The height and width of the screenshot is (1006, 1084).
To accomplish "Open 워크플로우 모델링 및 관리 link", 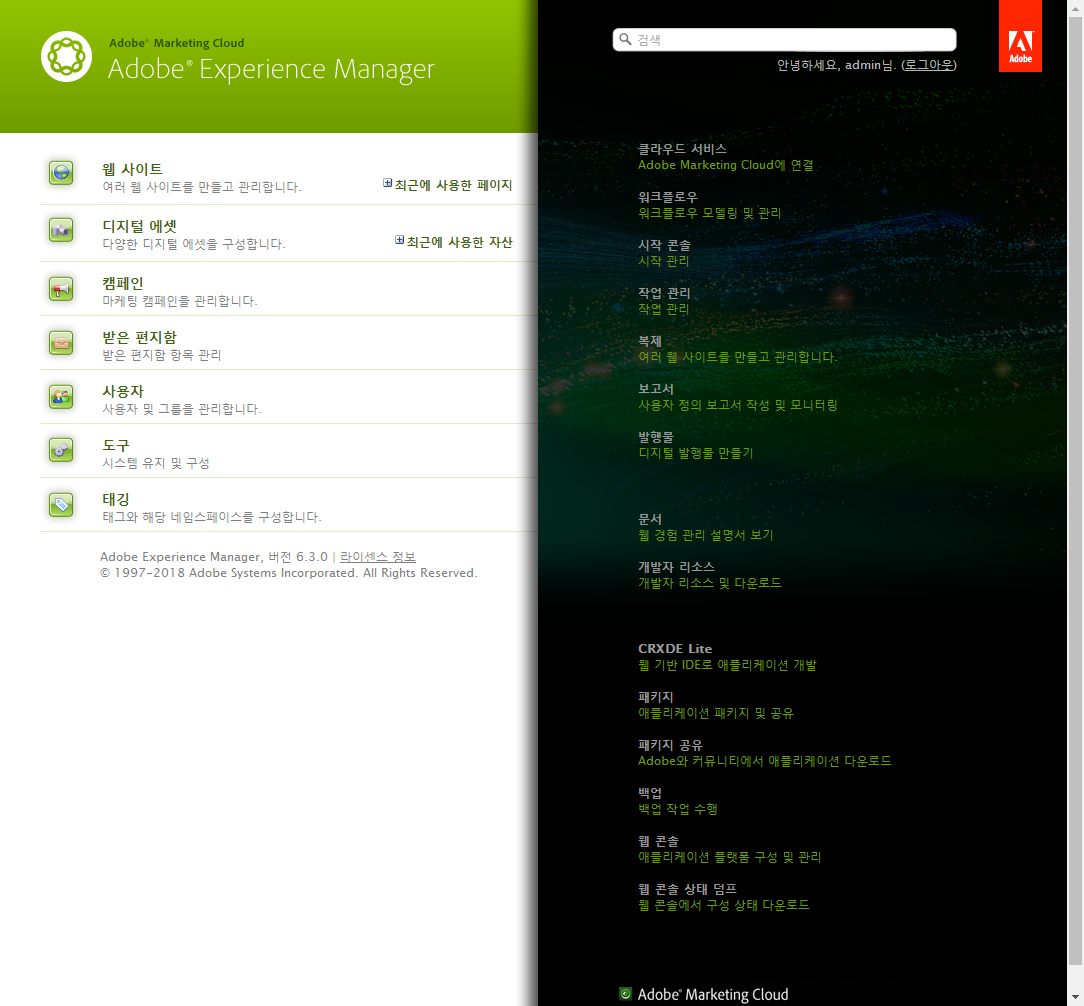I will [x=709, y=213].
